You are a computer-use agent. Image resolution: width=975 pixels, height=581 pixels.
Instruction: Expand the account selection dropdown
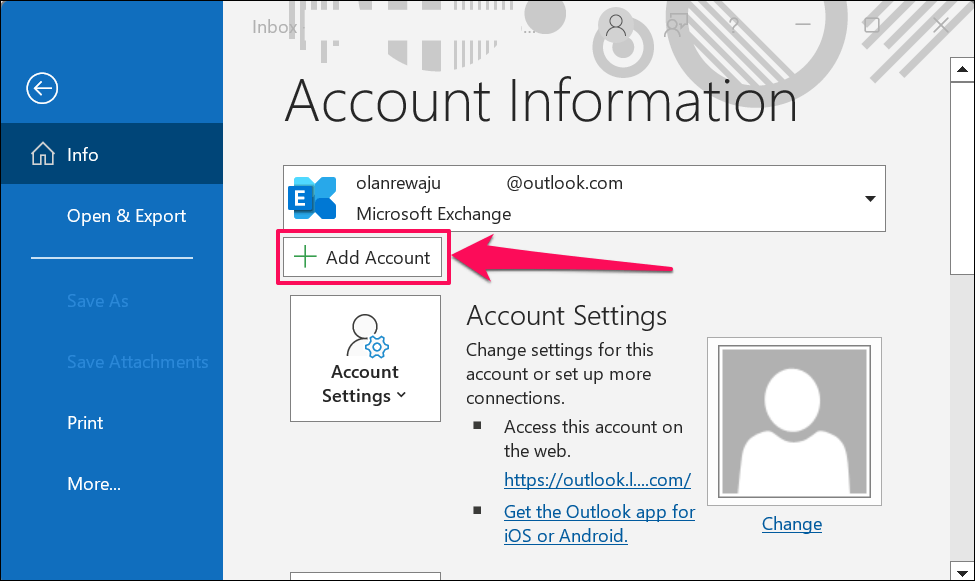pos(871,198)
